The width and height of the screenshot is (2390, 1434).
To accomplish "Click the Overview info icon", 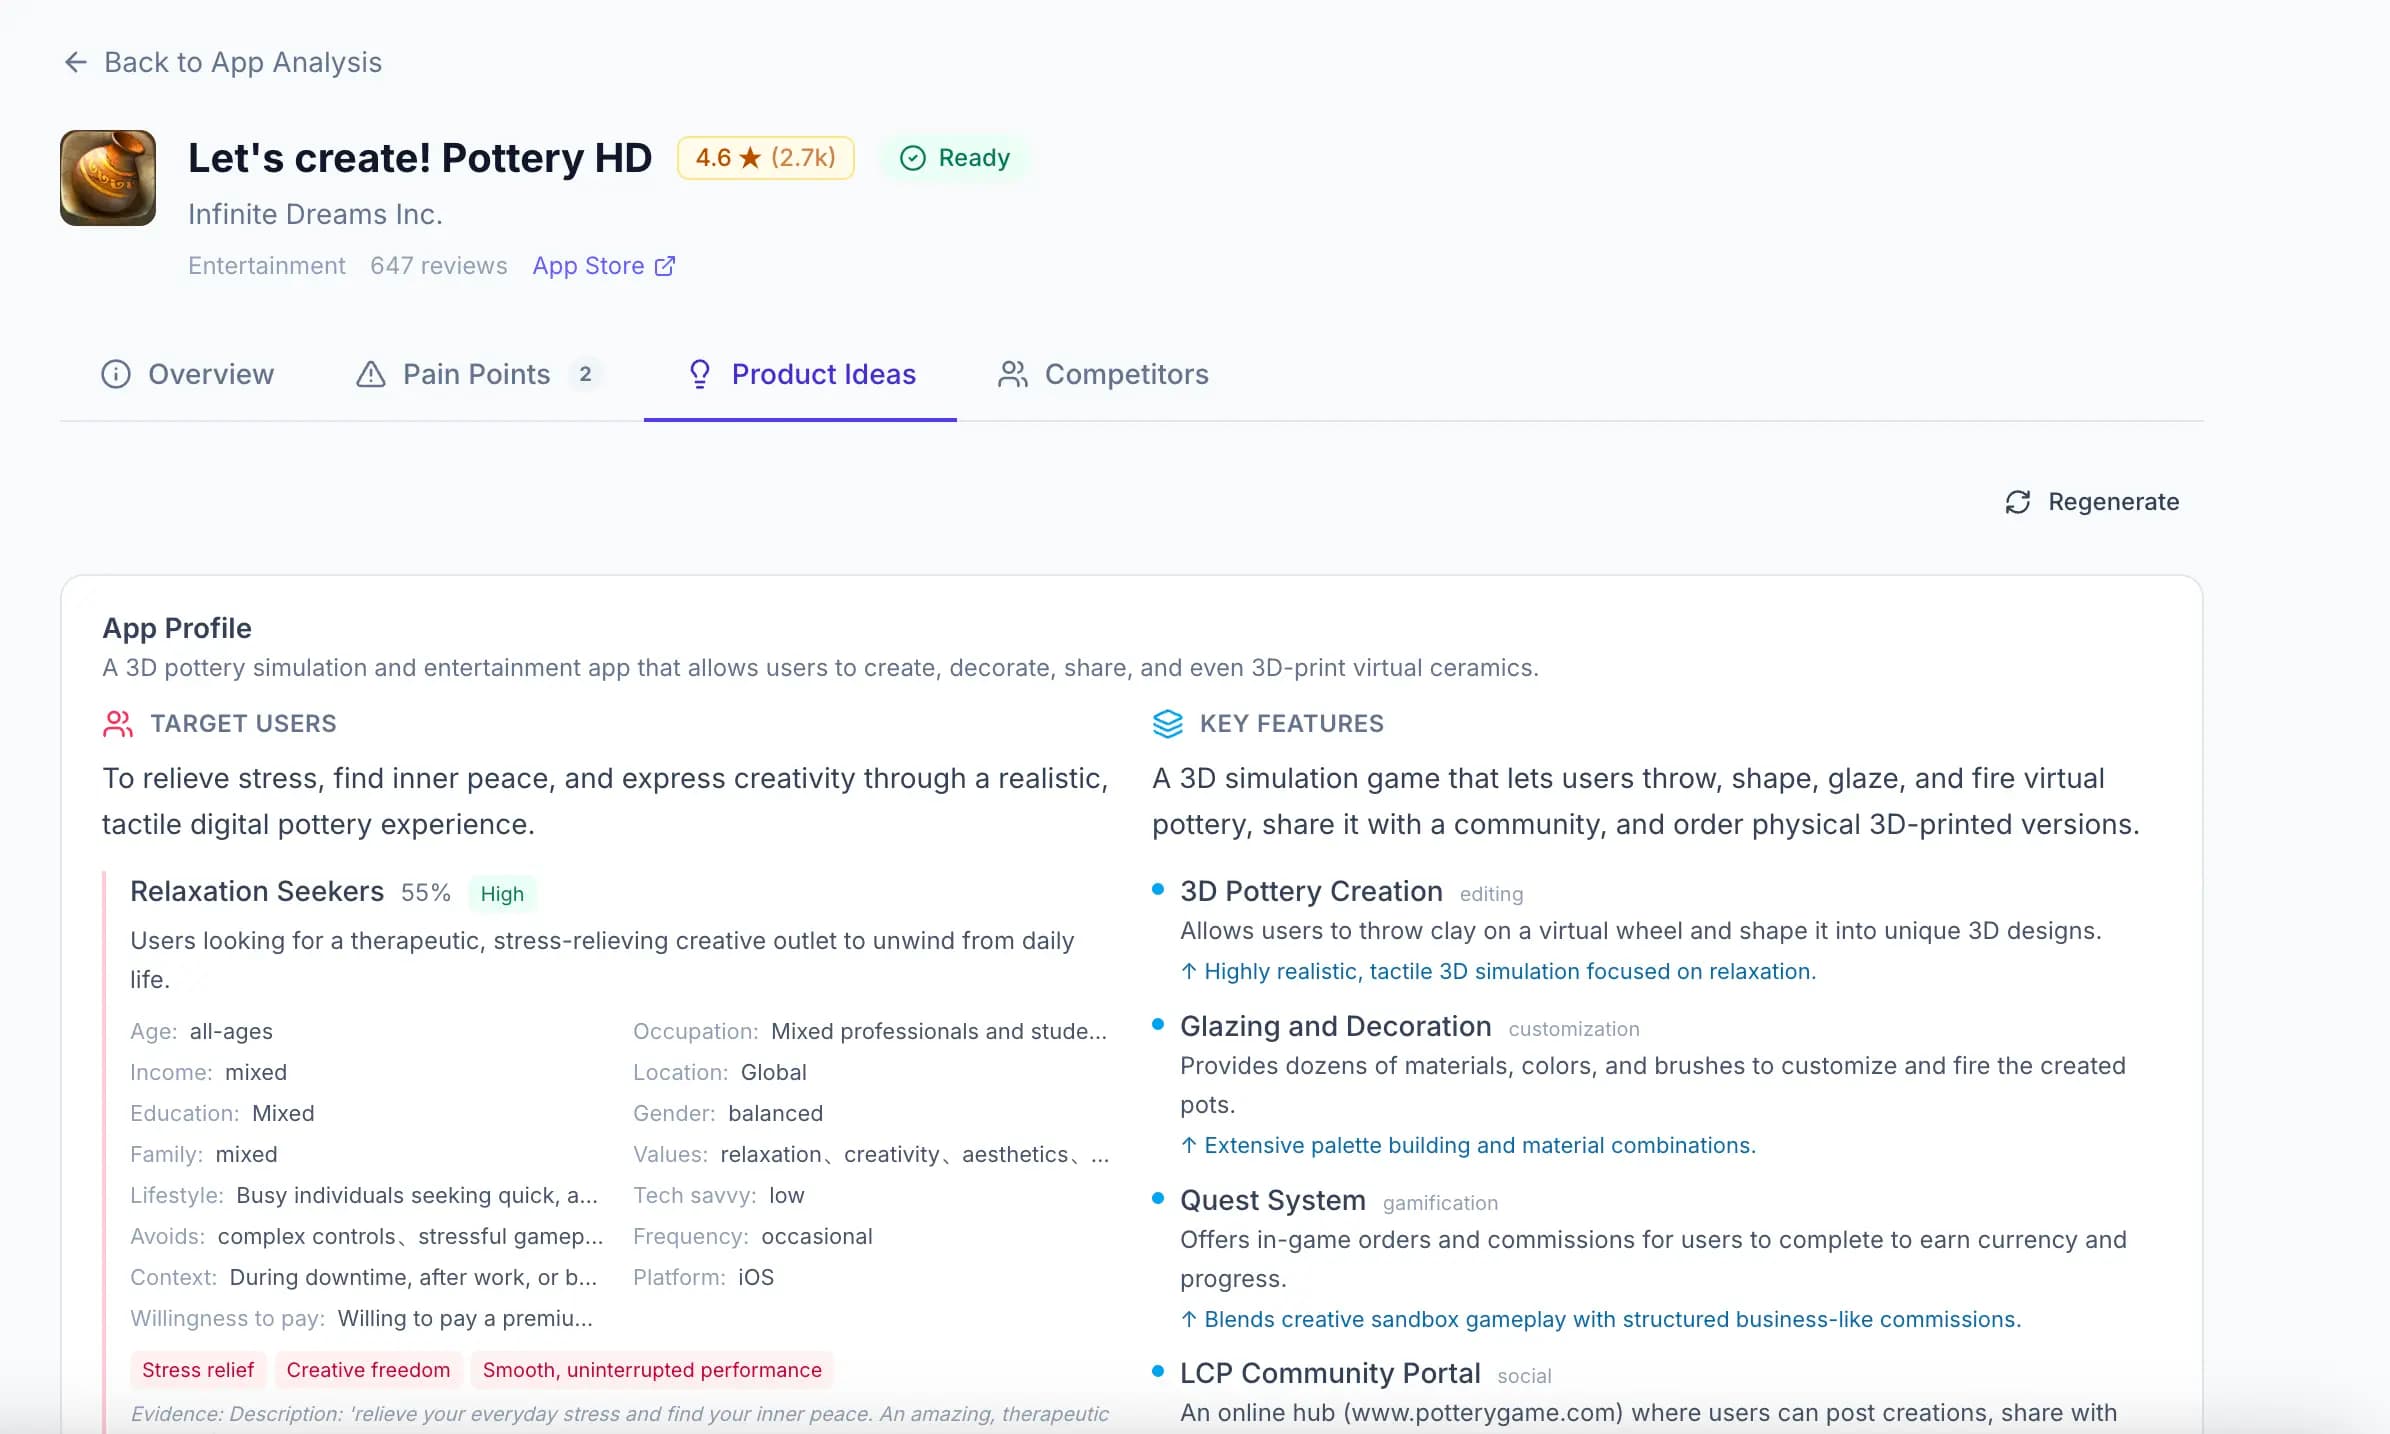I will [116, 374].
